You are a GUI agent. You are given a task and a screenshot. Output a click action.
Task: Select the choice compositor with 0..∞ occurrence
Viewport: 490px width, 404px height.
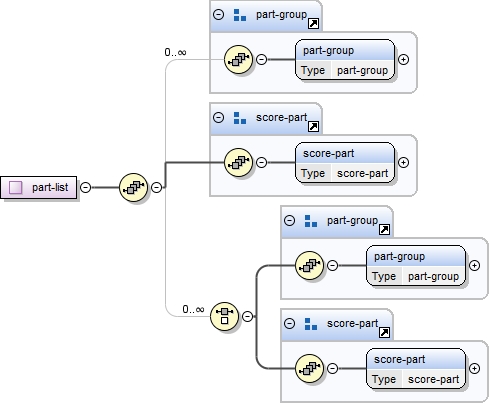224,316
